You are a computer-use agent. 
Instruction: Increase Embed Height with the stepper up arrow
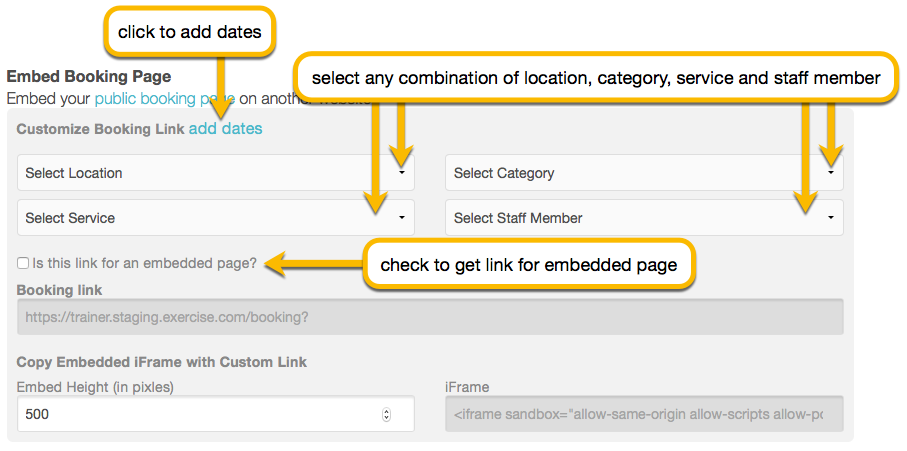386,411
